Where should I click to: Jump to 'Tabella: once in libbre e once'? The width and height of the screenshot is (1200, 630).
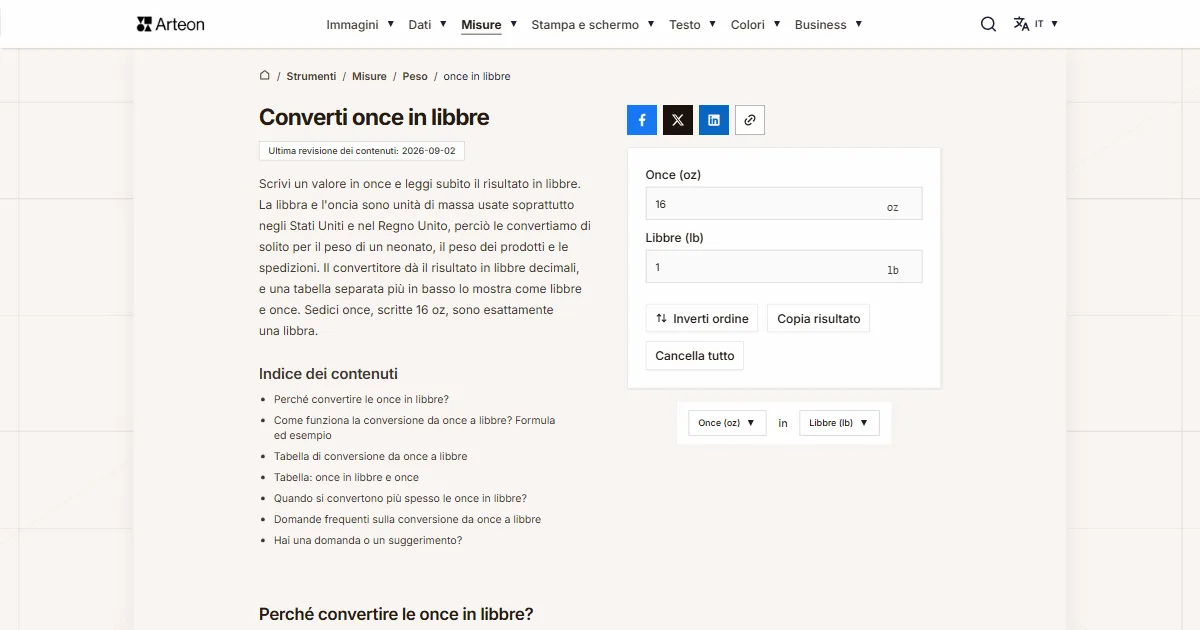pyautogui.click(x=346, y=477)
